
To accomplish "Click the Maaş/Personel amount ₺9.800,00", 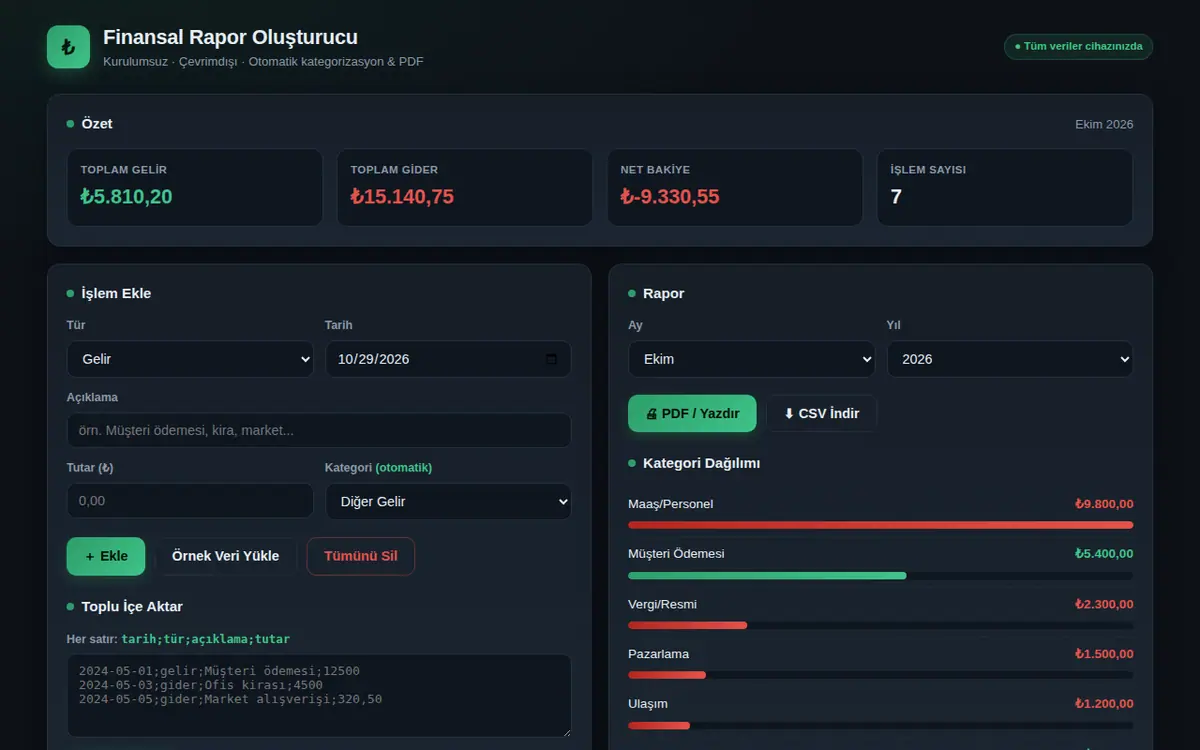I will click(x=1104, y=504).
